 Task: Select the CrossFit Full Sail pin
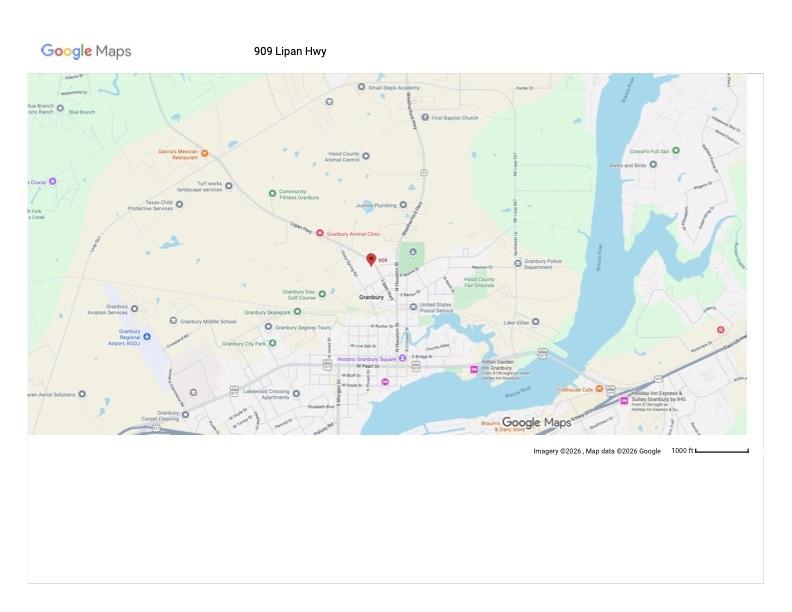point(676,150)
